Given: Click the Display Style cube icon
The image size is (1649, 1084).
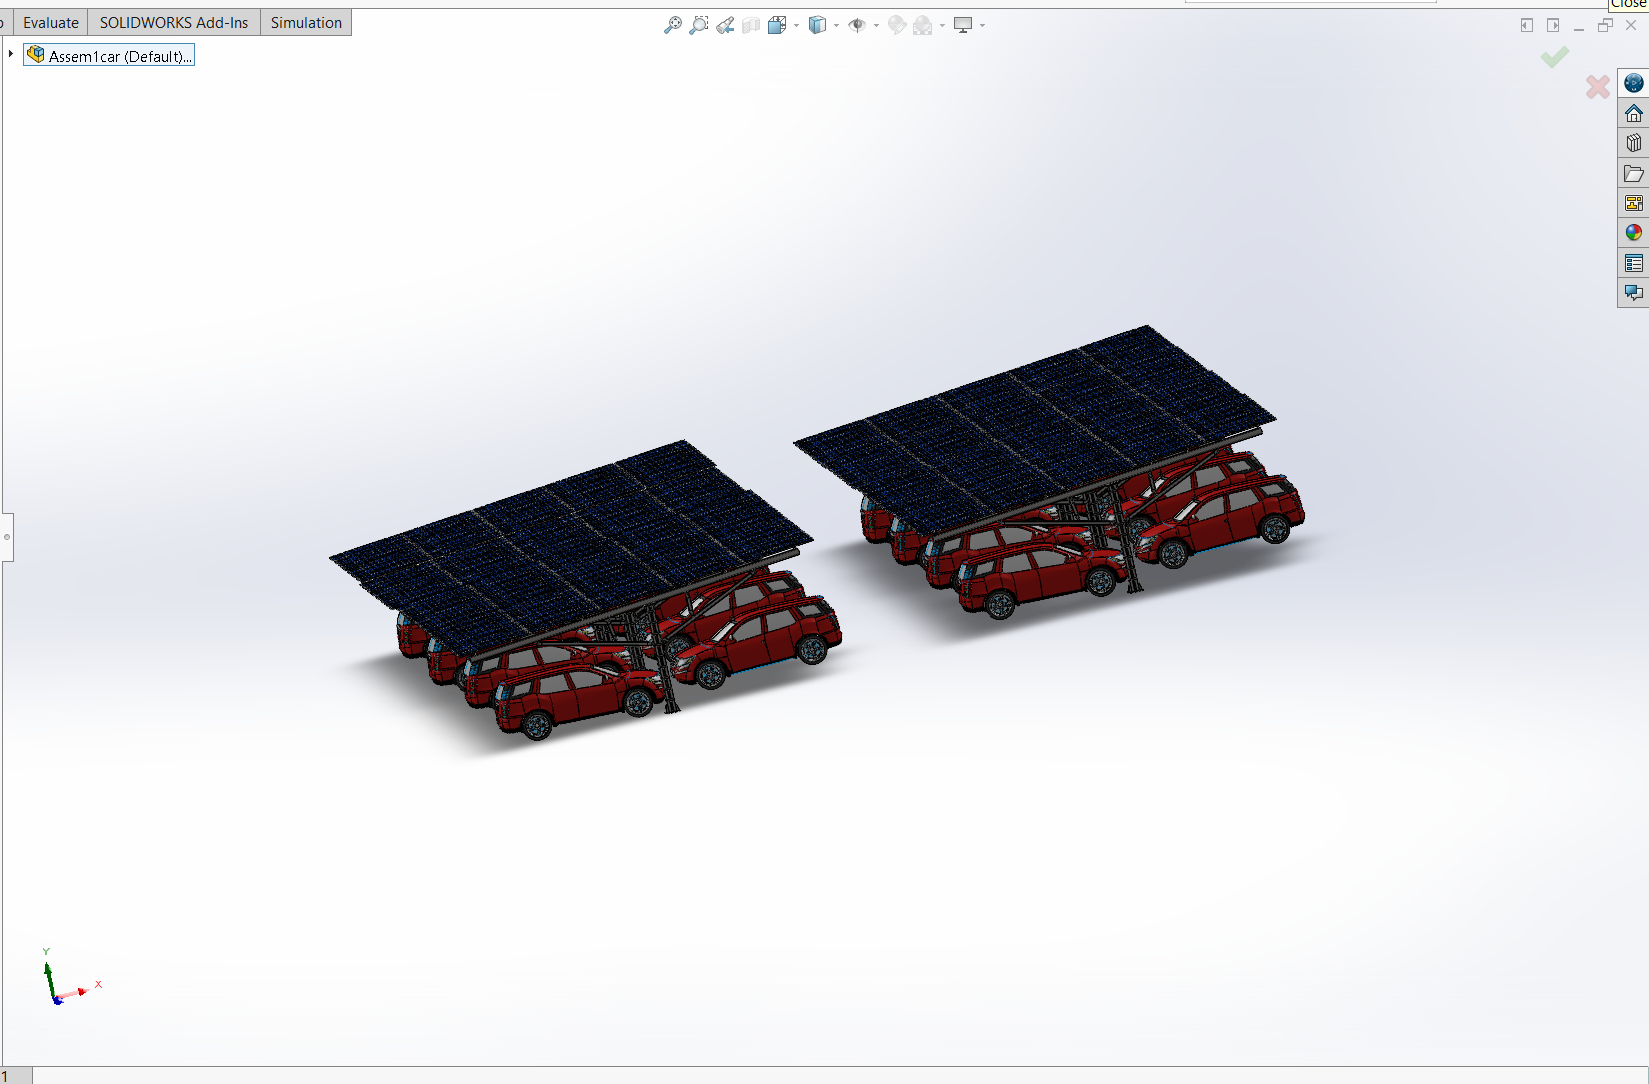Looking at the screenshot, I should pos(818,25).
